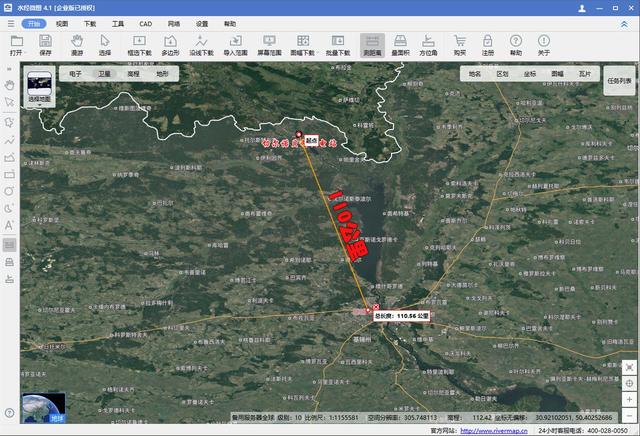Select text annotation A tool in sidebar

9,225
